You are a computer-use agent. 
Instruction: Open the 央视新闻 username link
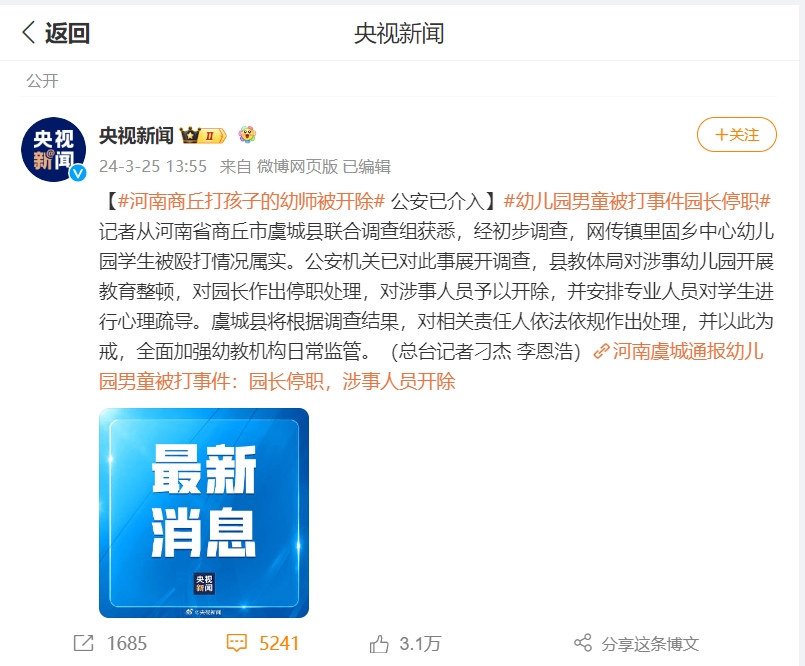click(x=137, y=135)
